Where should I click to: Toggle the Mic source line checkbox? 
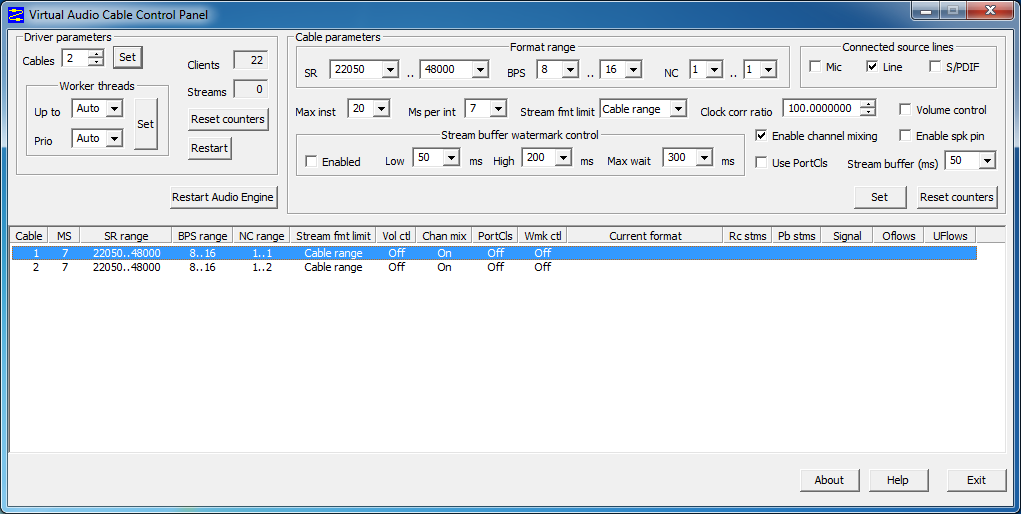815,66
